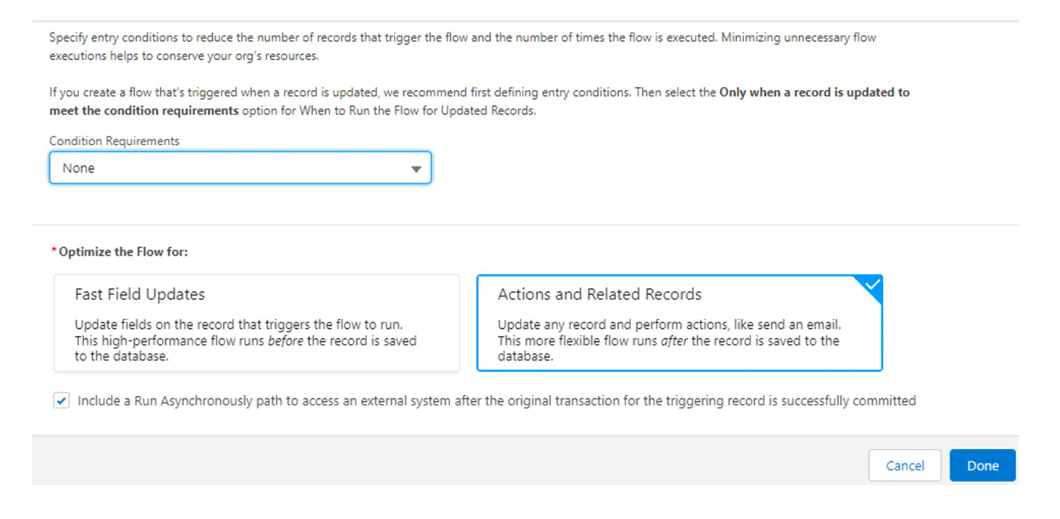Cancel the flow trigger configuration
Image resolution: width=1060 pixels, height=519 pixels.
pyautogui.click(x=904, y=465)
